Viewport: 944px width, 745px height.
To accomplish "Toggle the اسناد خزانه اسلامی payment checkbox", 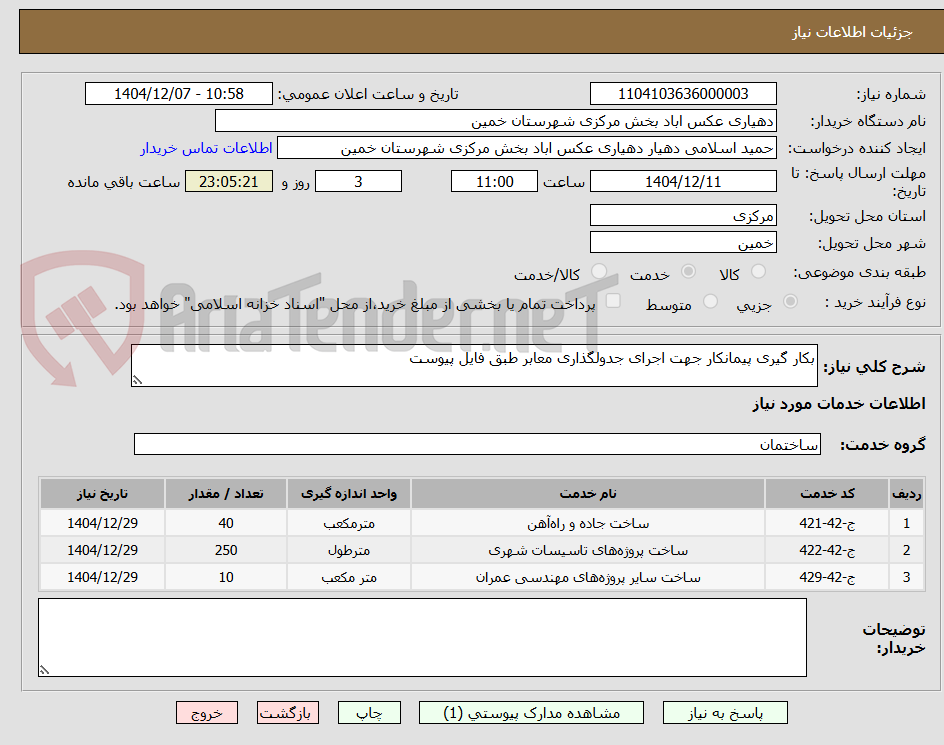I will [x=613, y=301].
